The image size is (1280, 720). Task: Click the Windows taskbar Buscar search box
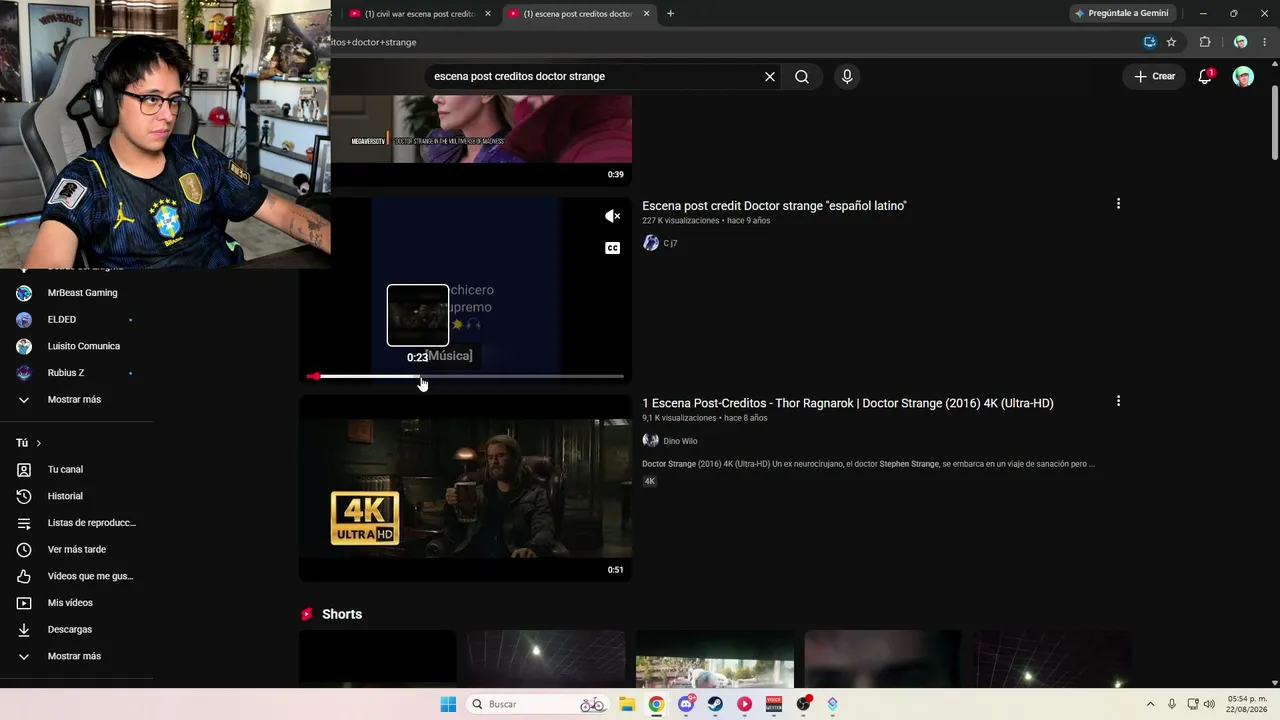tap(538, 704)
